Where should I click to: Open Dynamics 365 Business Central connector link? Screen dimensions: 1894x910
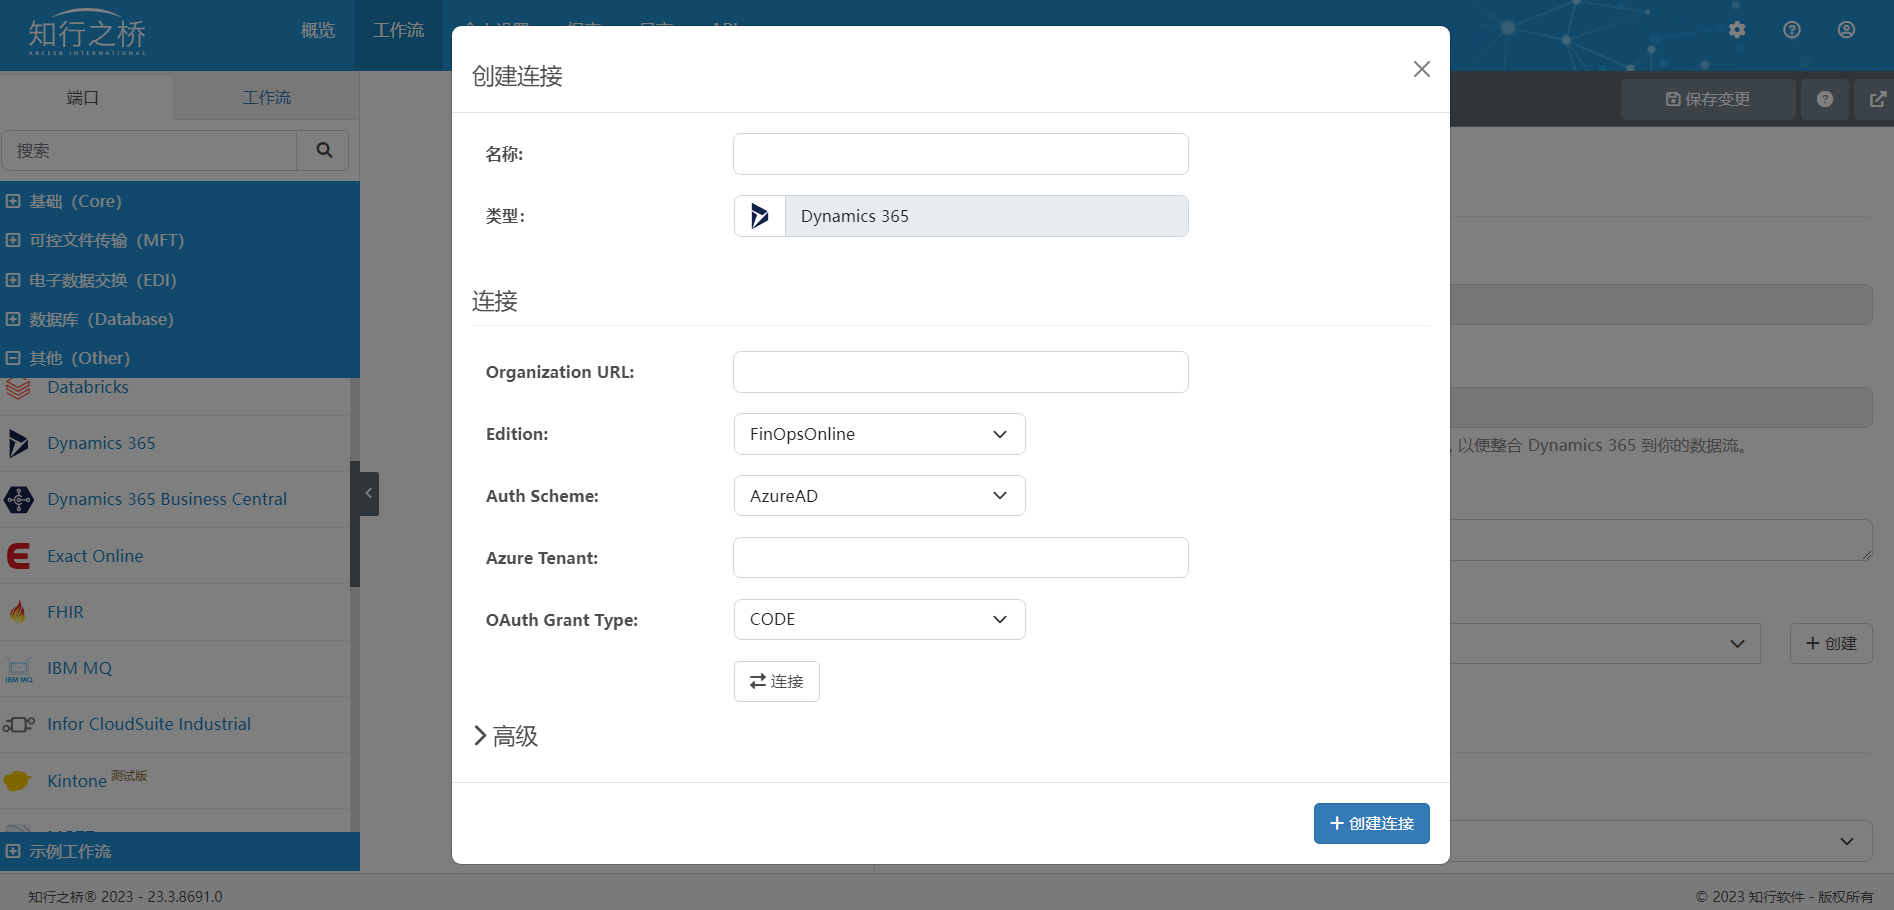click(x=167, y=499)
